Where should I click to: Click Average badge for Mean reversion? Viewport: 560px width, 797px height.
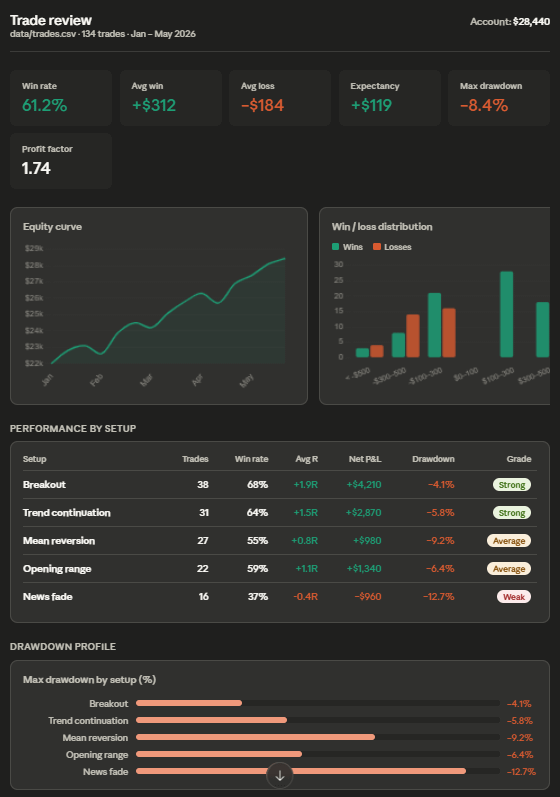coord(509,541)
